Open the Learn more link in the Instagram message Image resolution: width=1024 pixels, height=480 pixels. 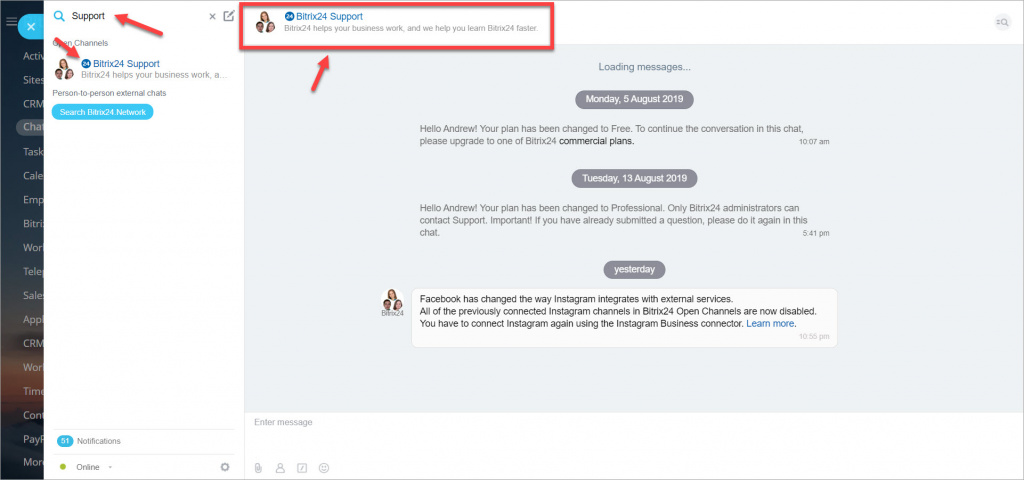771,323
